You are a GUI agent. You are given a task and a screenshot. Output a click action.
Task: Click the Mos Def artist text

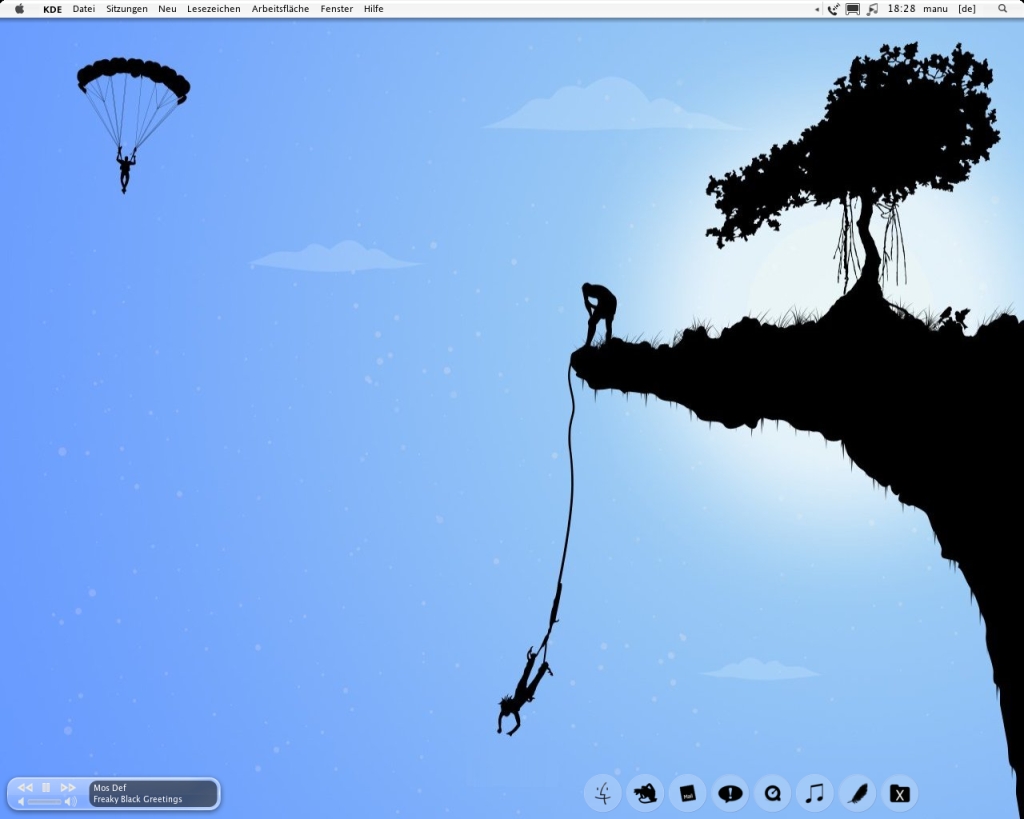tap(110, 788)
